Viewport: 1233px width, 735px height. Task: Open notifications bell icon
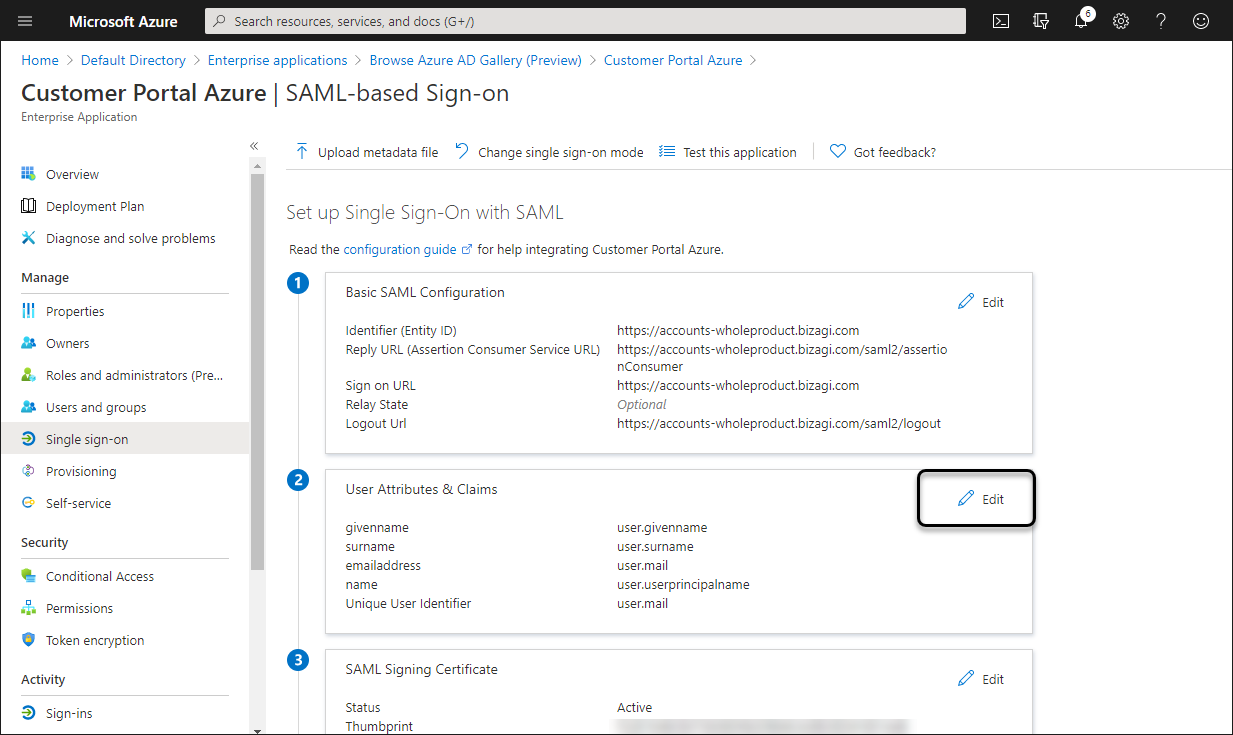point(1081,21)
